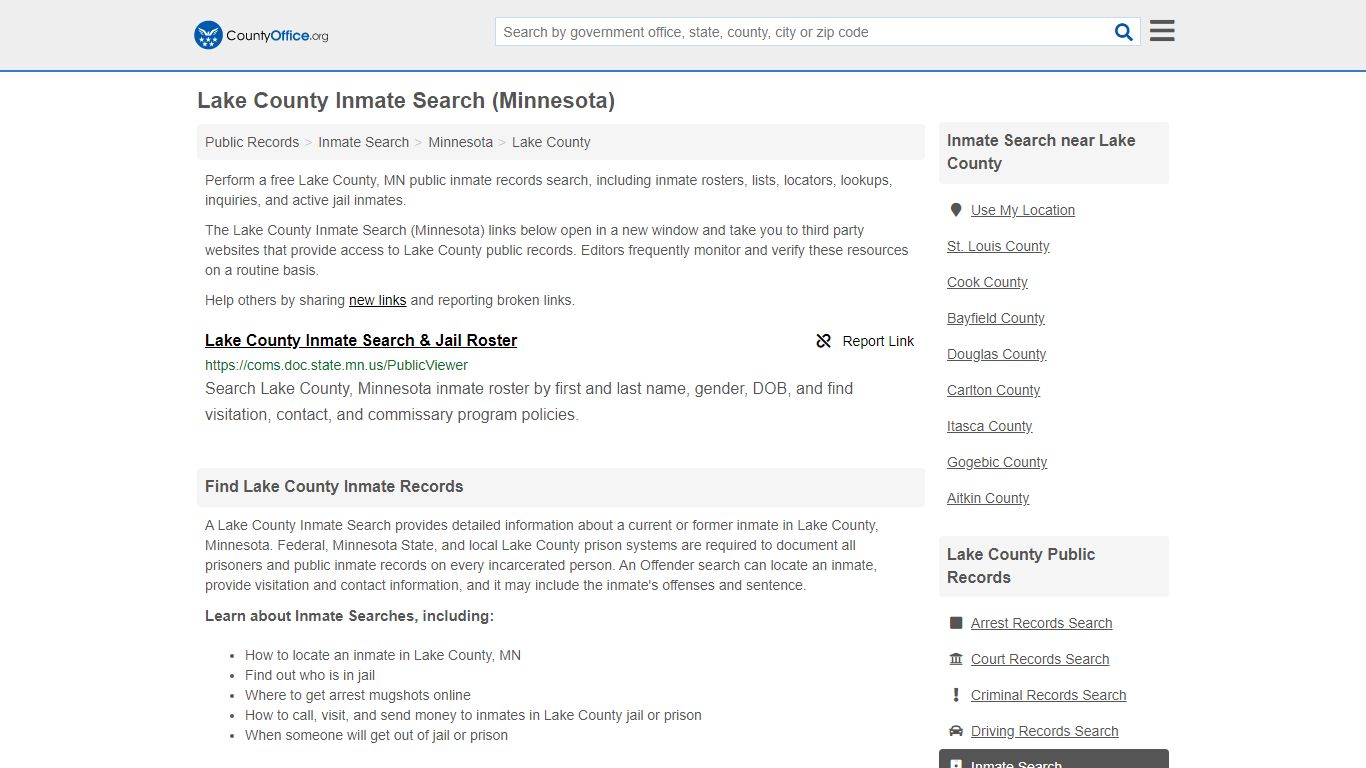This screenshot has height=768, width=1366.
Task: Open Arrest Records Search link
Action: (1041, 623)
